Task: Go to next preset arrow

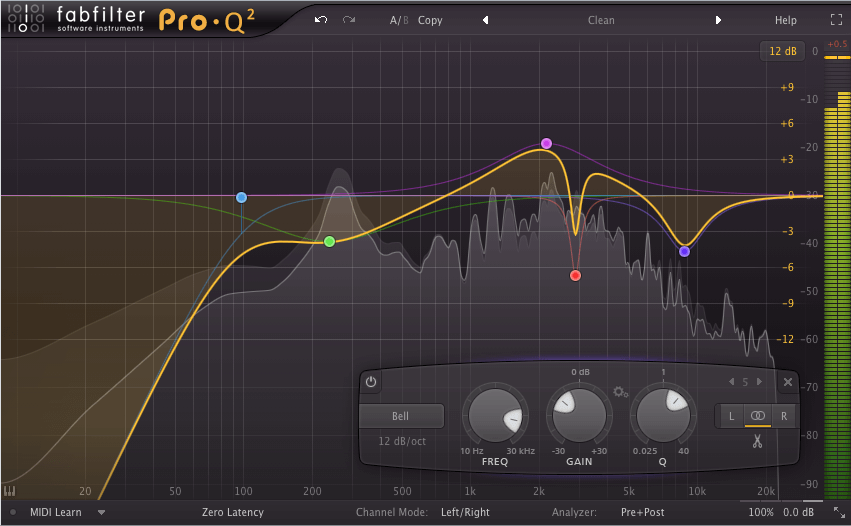Action: pyautogui.click(x=718, y=20)
